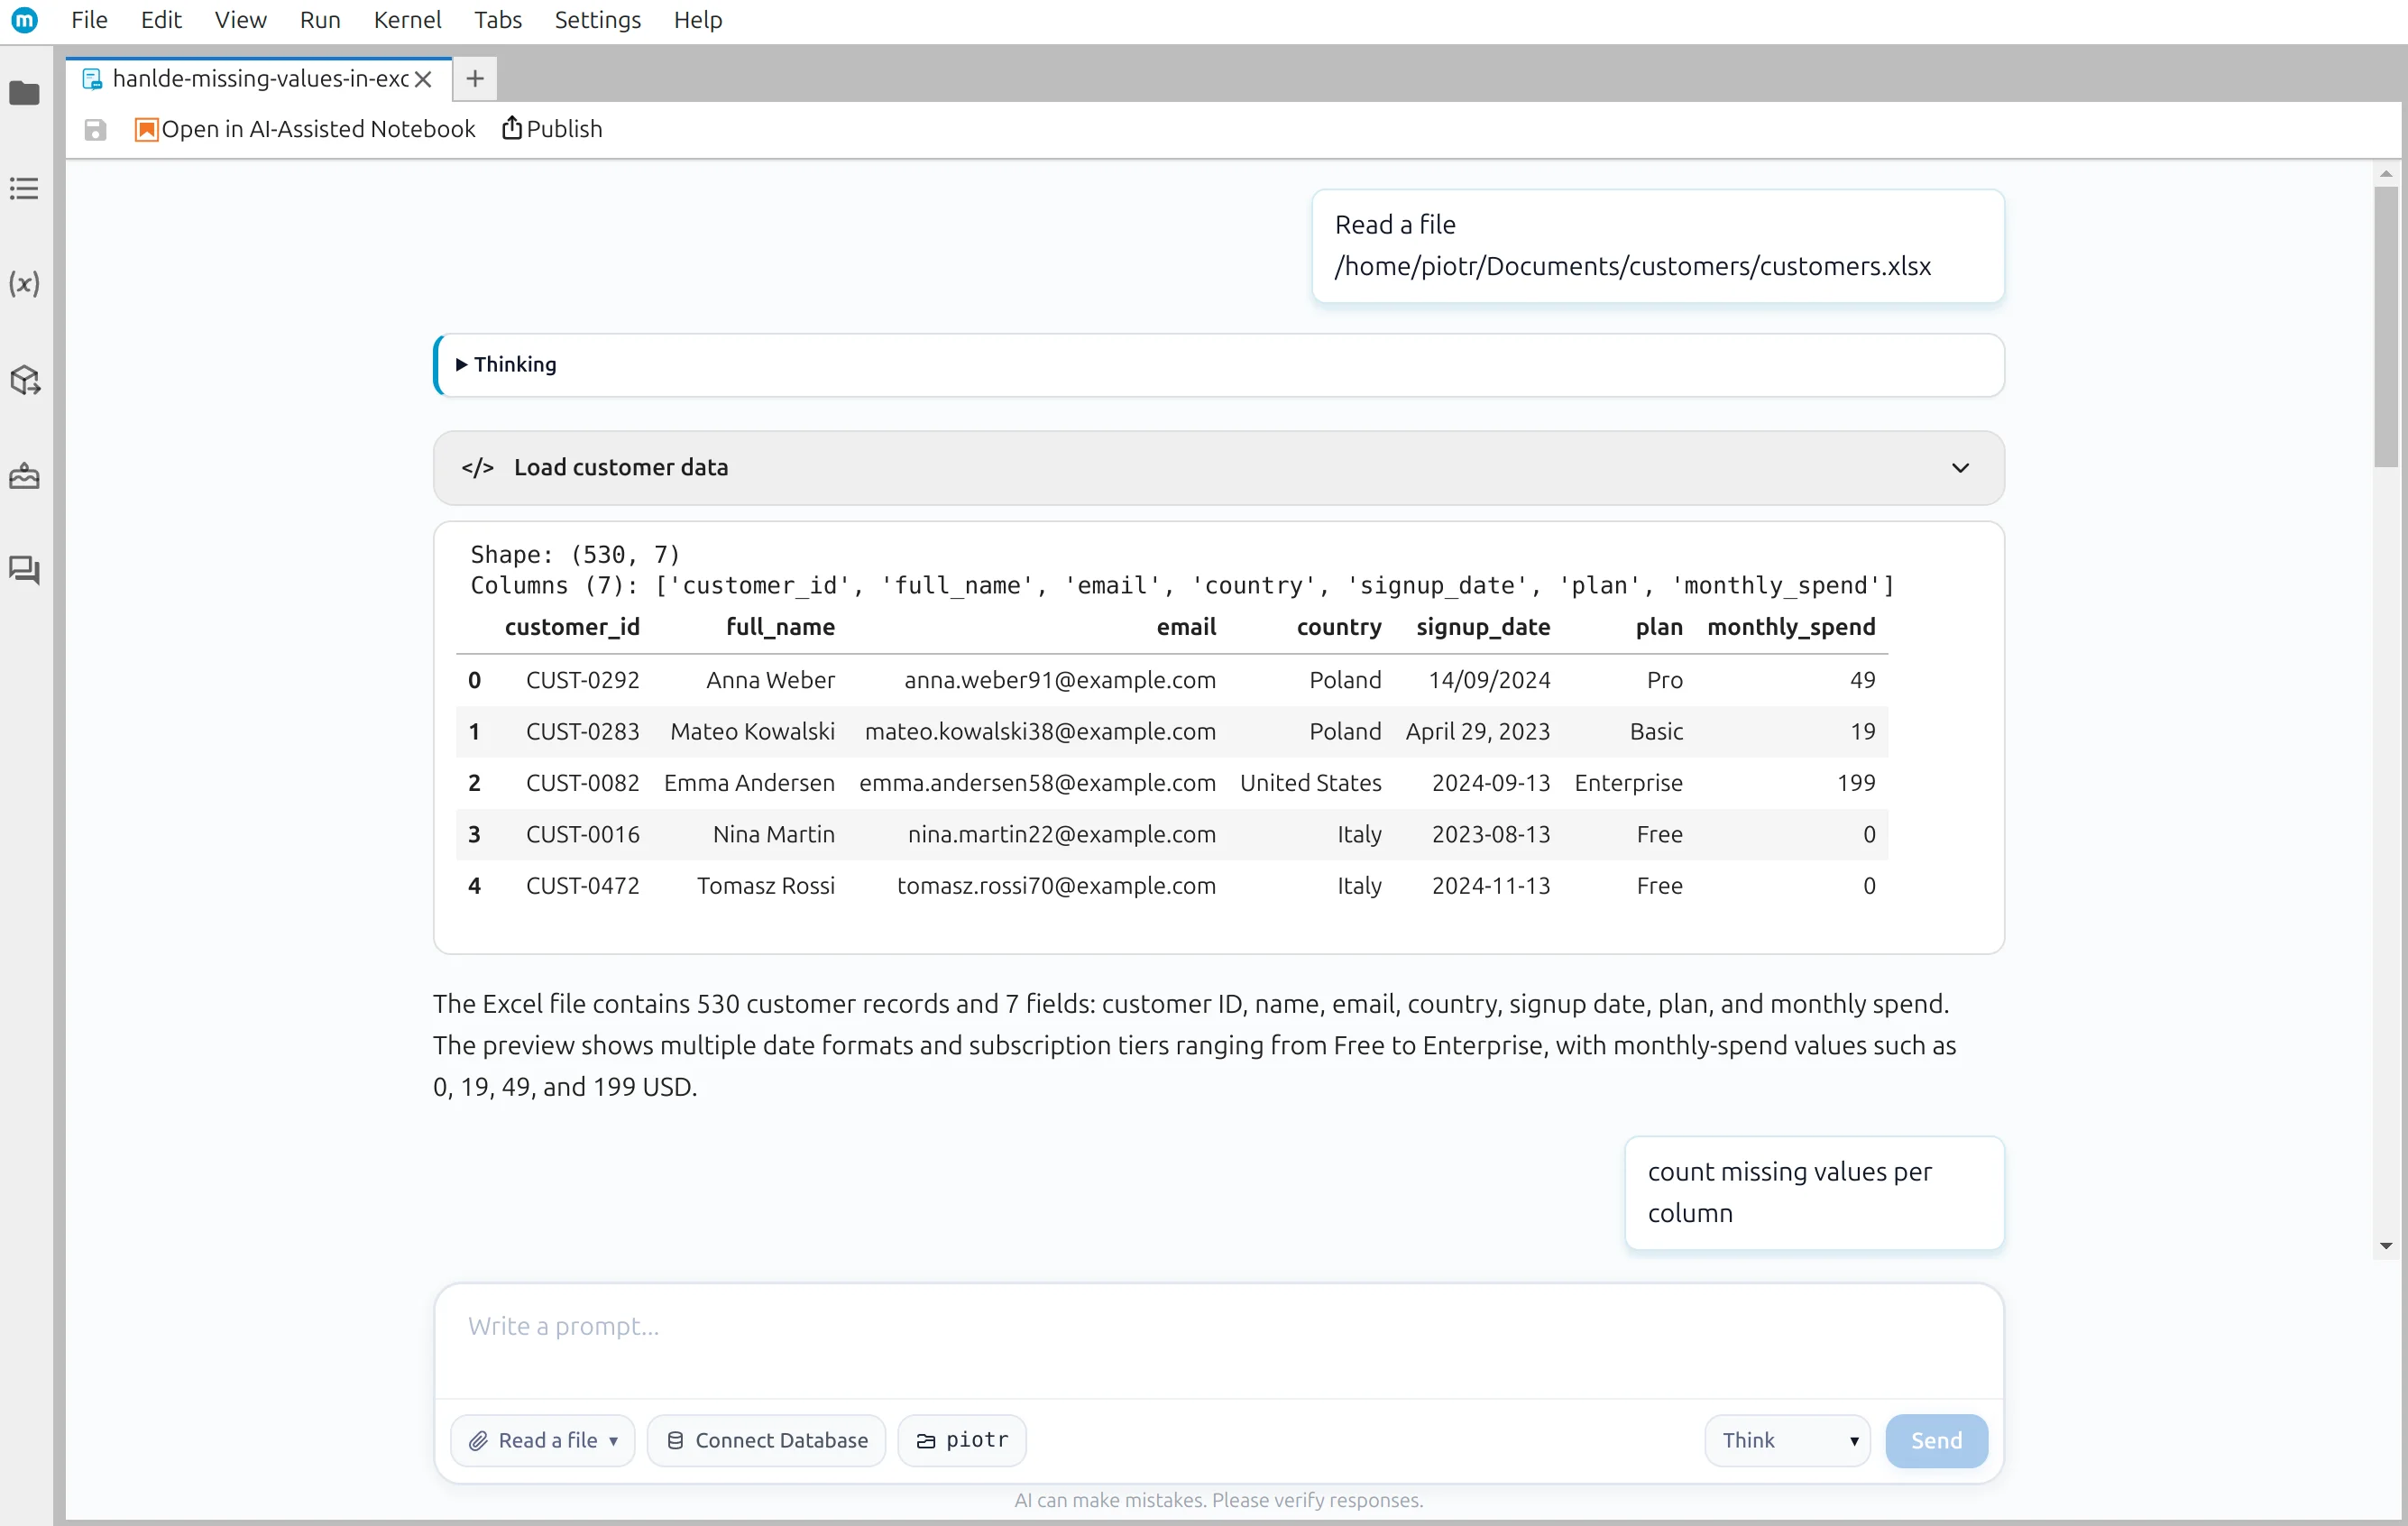Viewport: 2408px width, 1526px height.
Task: Click cell Mateo Kowalski
Action: [x=752, y=731]
